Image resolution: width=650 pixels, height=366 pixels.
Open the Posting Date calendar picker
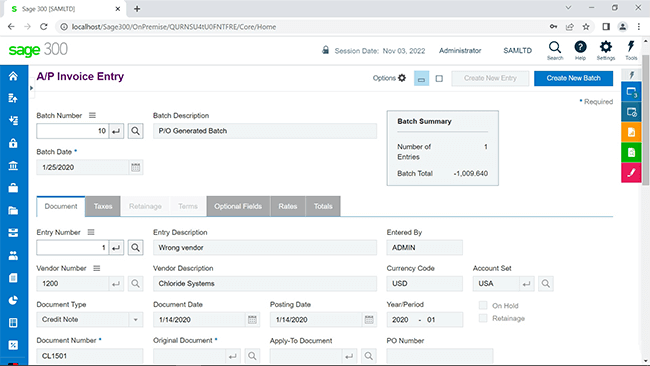369,320
